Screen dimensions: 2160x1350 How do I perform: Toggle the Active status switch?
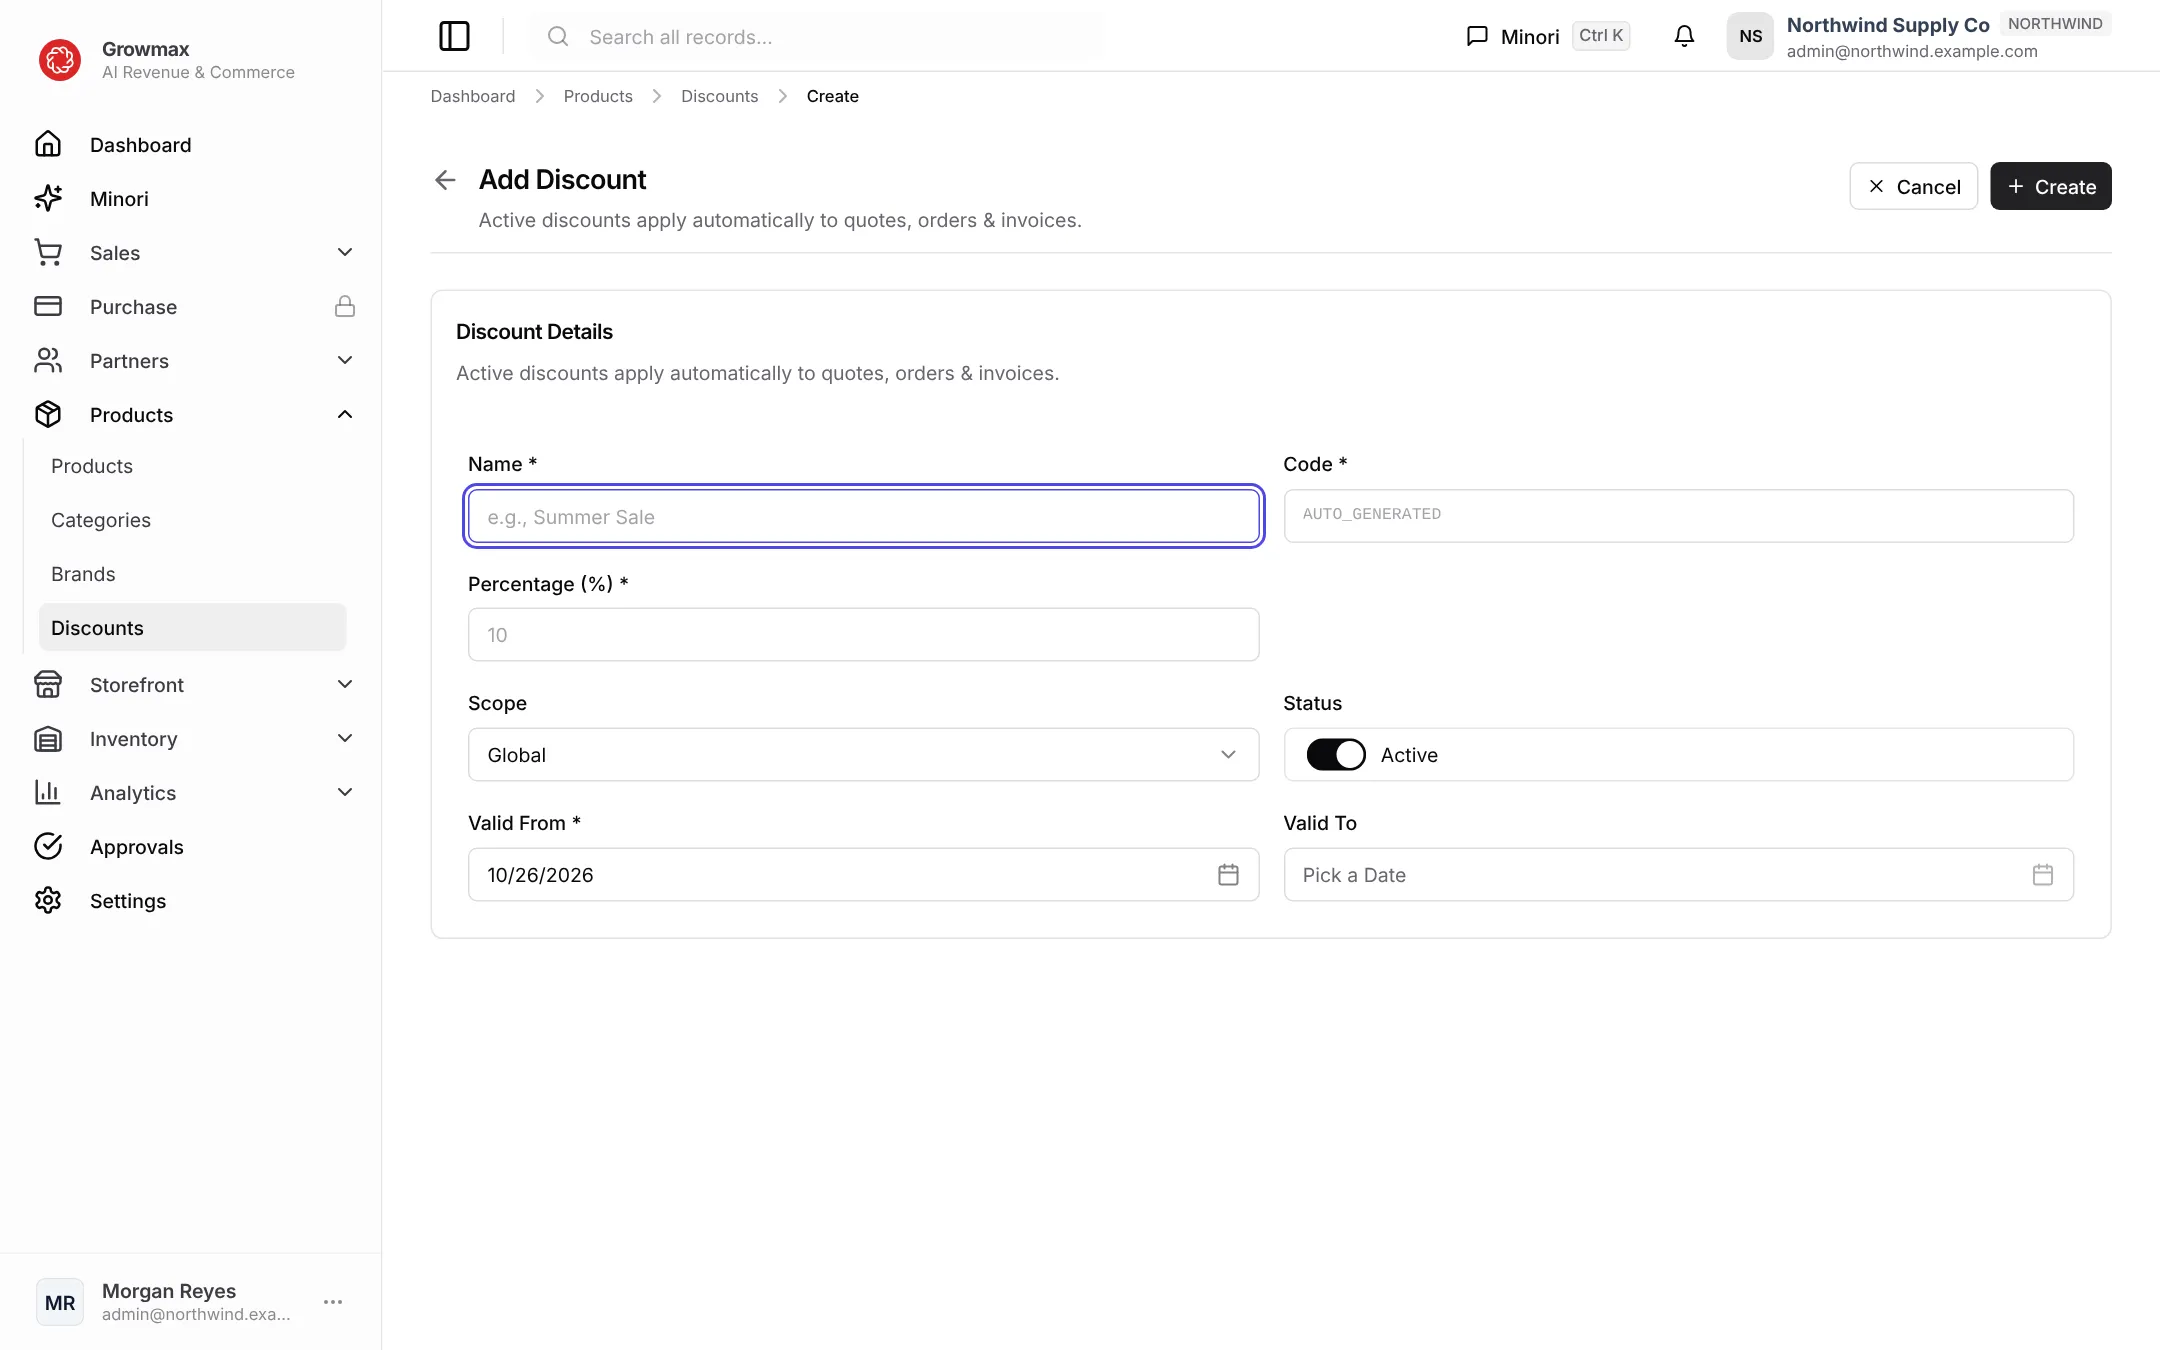[1335, 754]
